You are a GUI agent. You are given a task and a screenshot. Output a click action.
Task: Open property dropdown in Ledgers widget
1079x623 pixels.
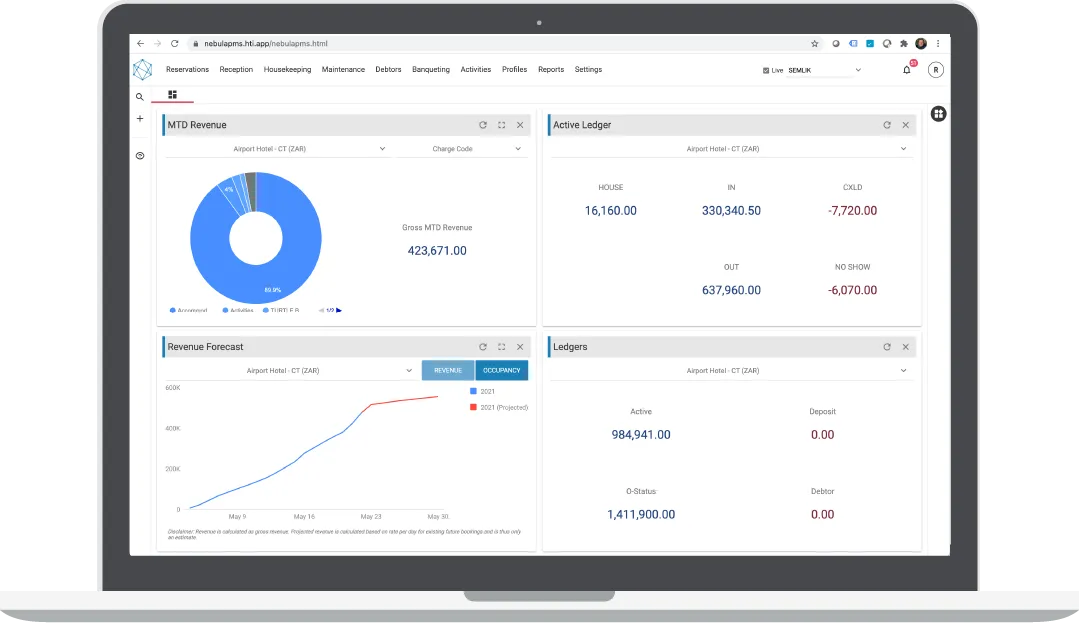pyautogui.click(x=731, y=370)
